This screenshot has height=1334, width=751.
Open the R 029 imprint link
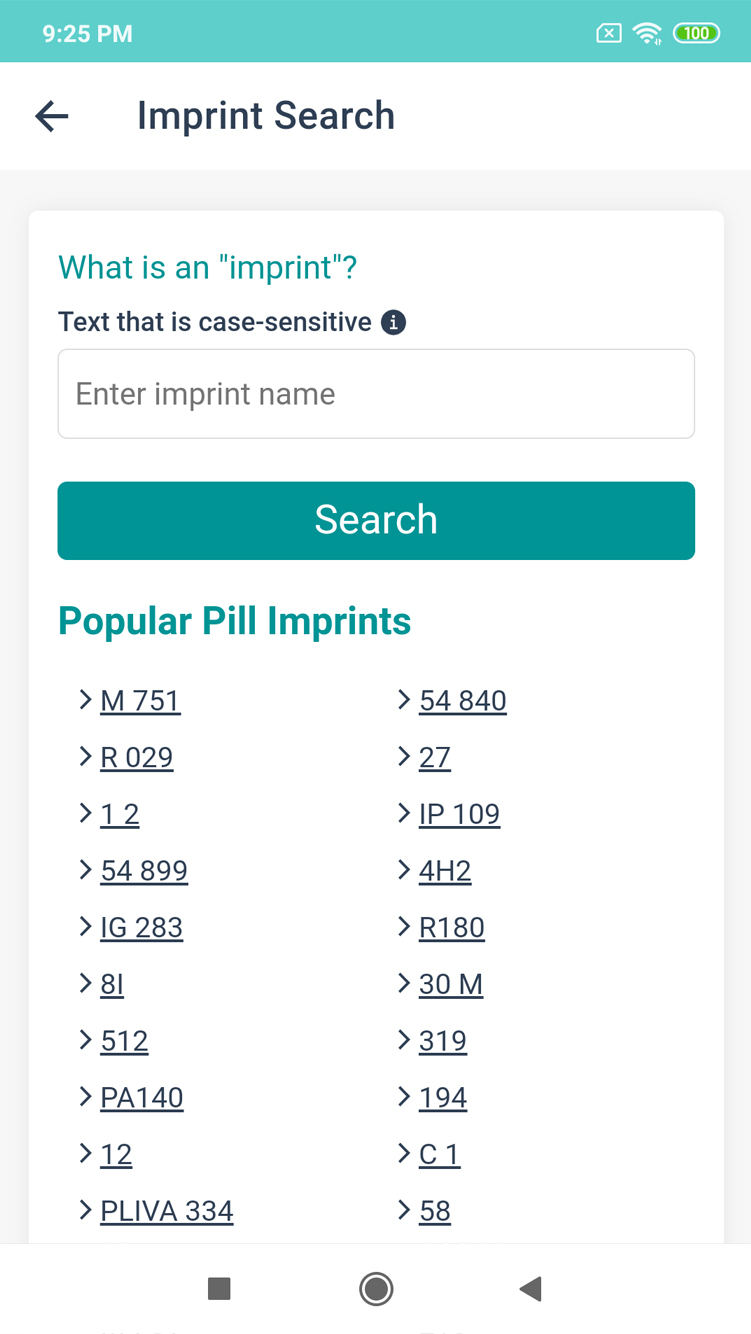point(137,758)
